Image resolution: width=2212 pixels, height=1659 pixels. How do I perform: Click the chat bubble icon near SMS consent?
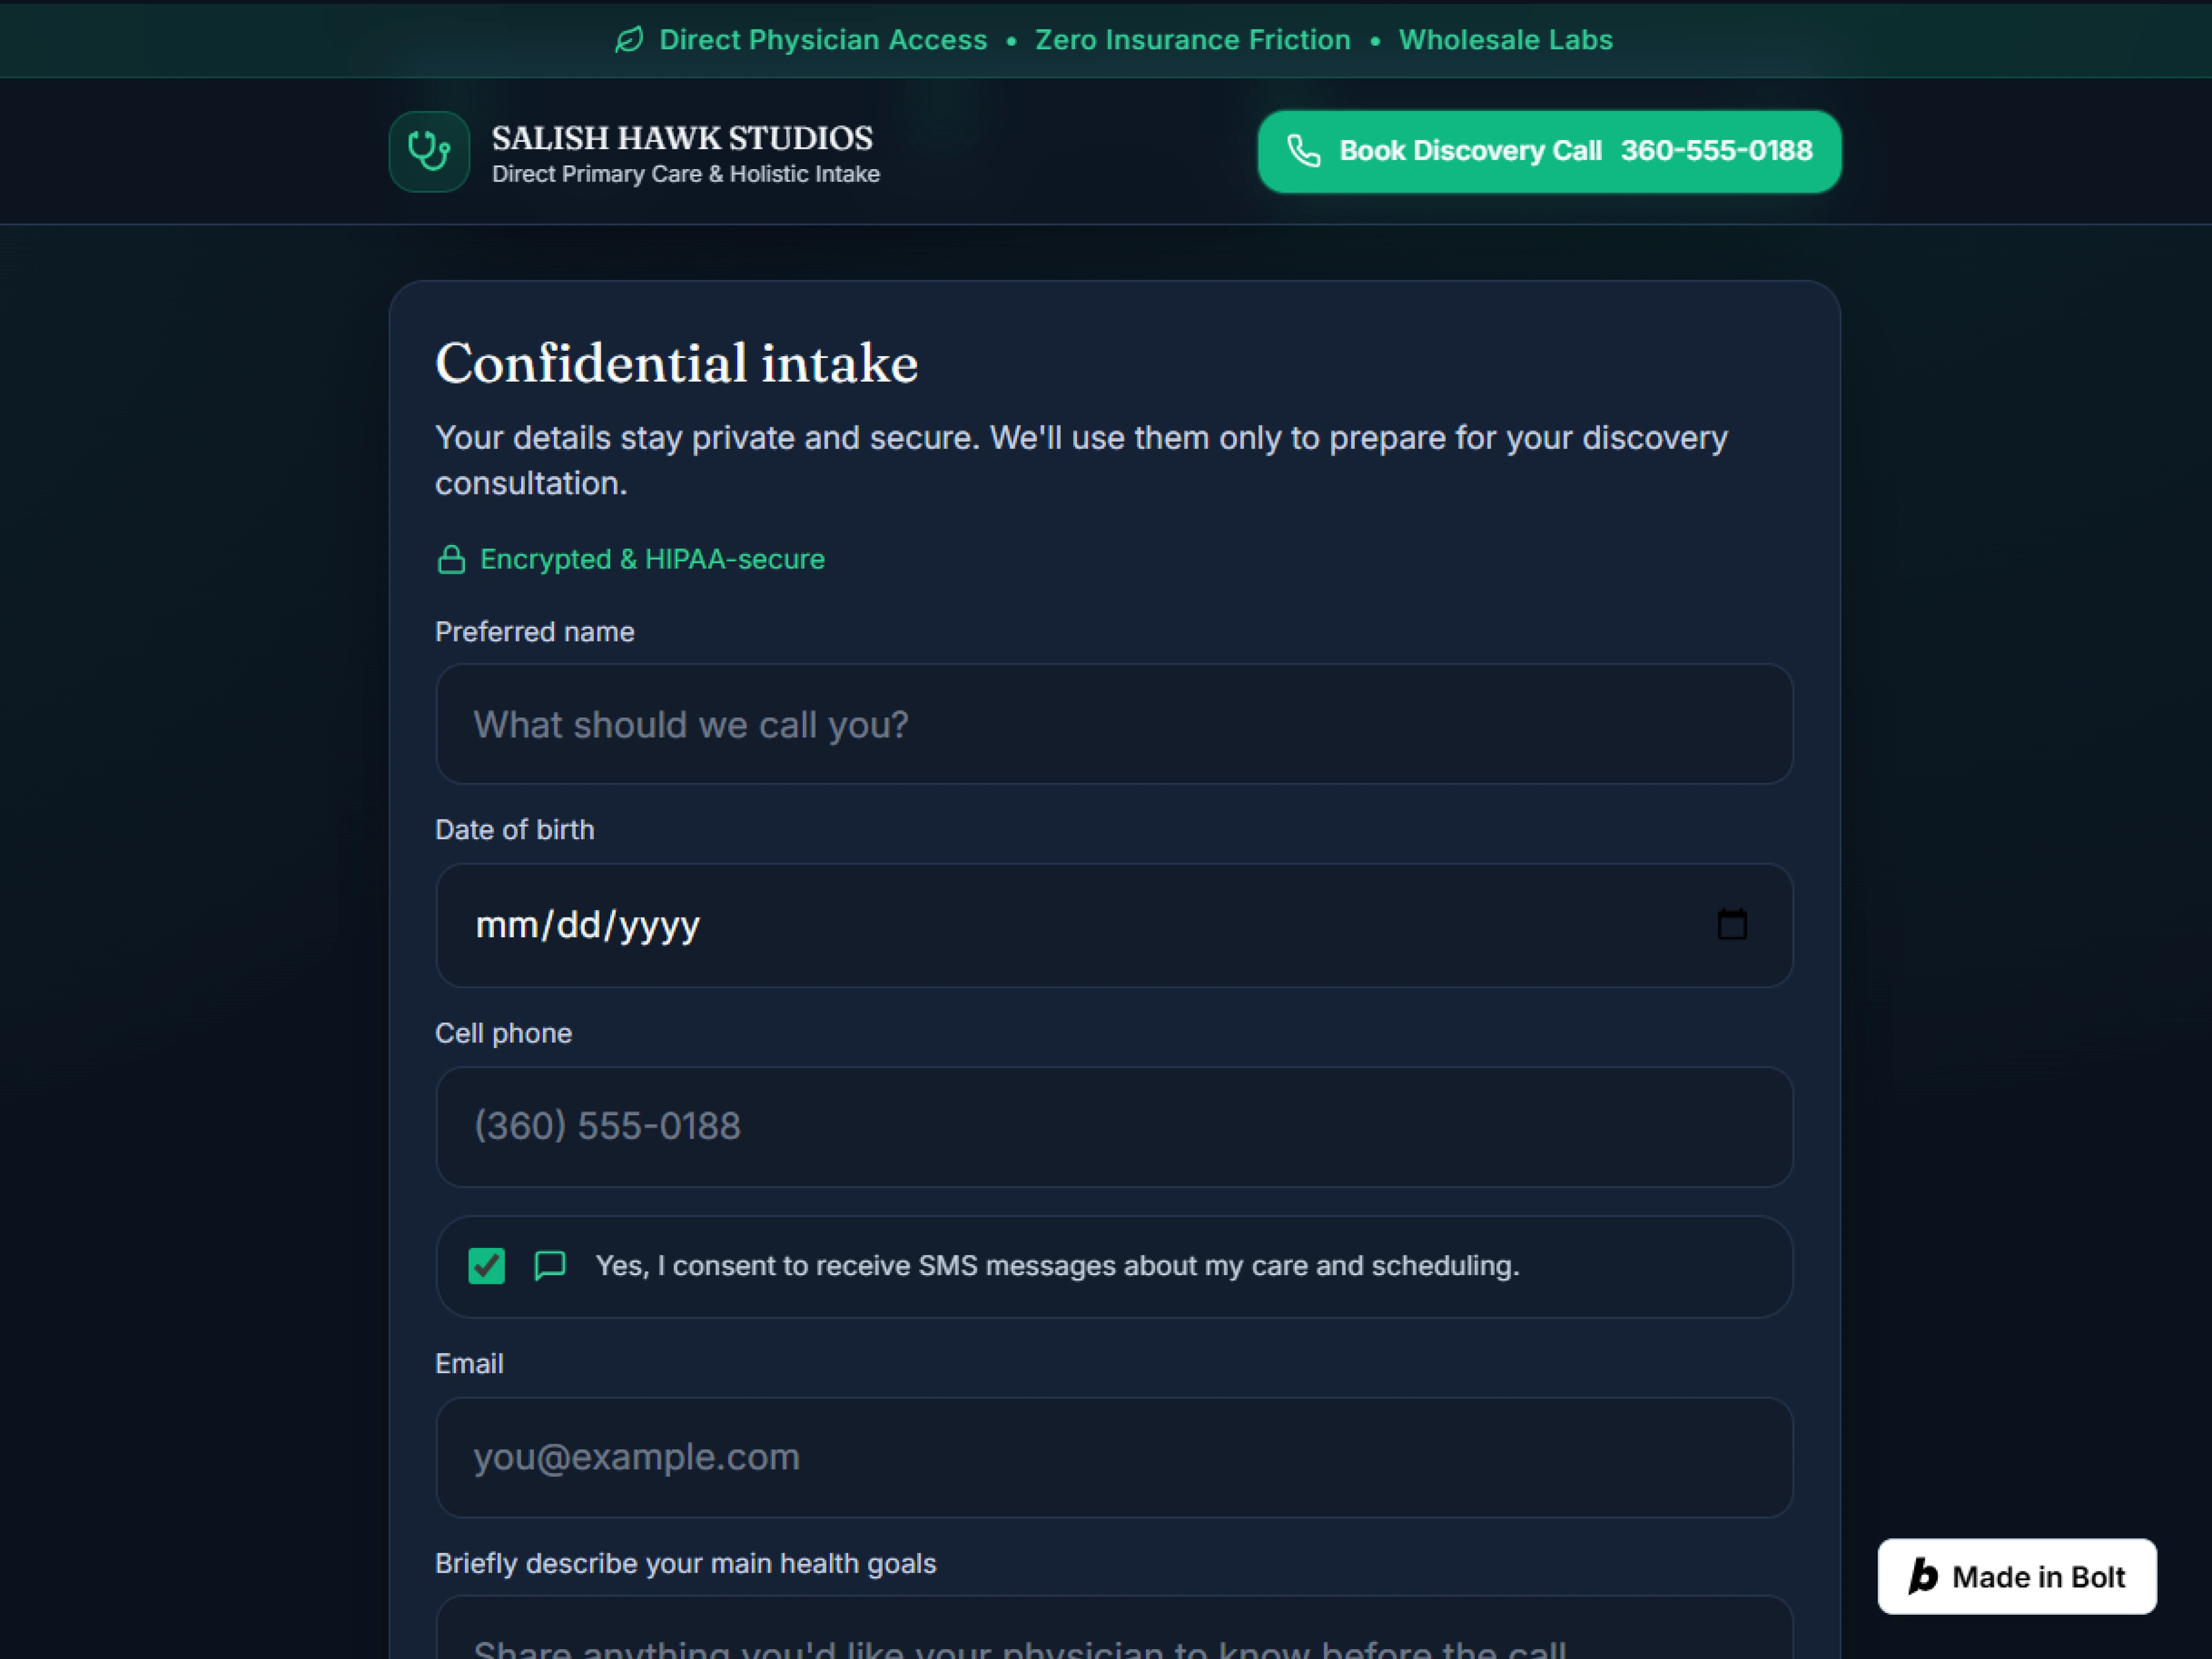(550, 1266)
